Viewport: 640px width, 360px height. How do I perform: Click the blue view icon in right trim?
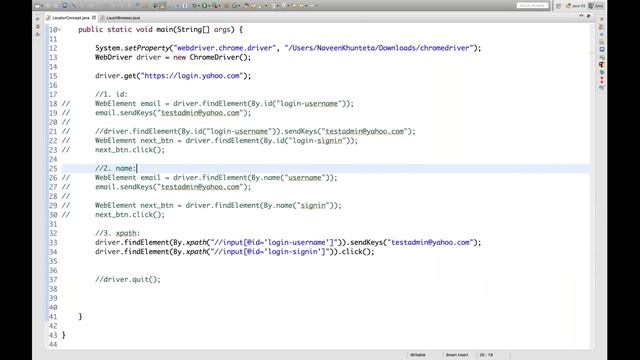(x=602, y=49)
